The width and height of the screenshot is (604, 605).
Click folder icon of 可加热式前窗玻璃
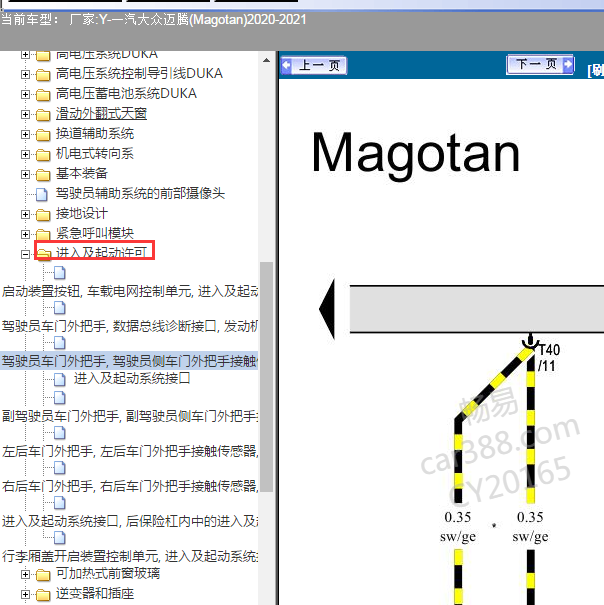43,575
